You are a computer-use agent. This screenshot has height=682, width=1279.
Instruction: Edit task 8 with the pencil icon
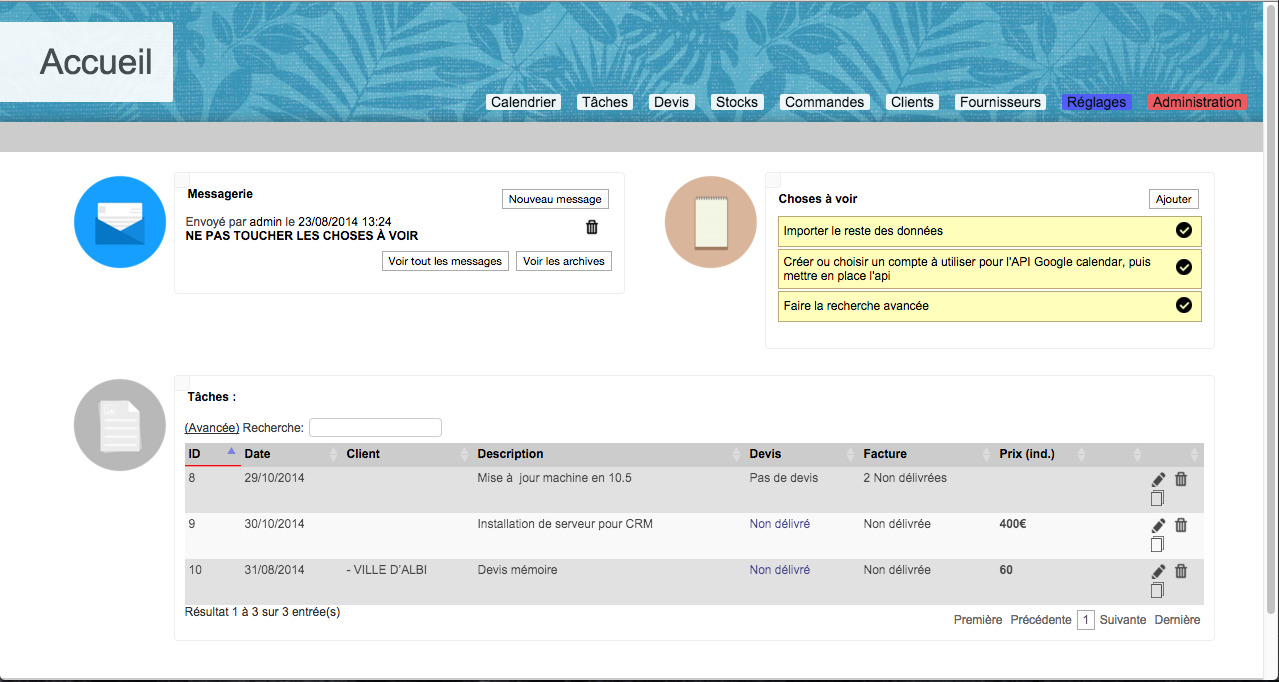[1158, 480]
